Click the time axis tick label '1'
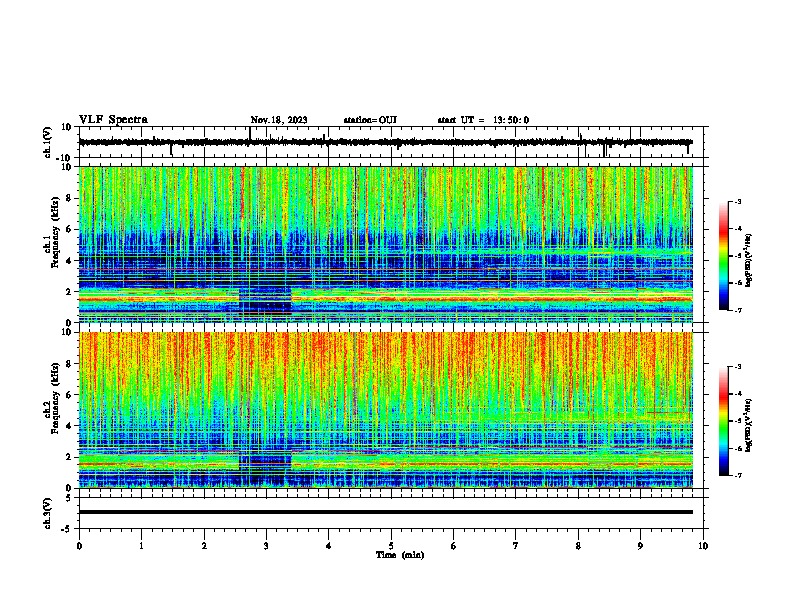Viewport: 792px width, 612px height. [x=141, y=546]
